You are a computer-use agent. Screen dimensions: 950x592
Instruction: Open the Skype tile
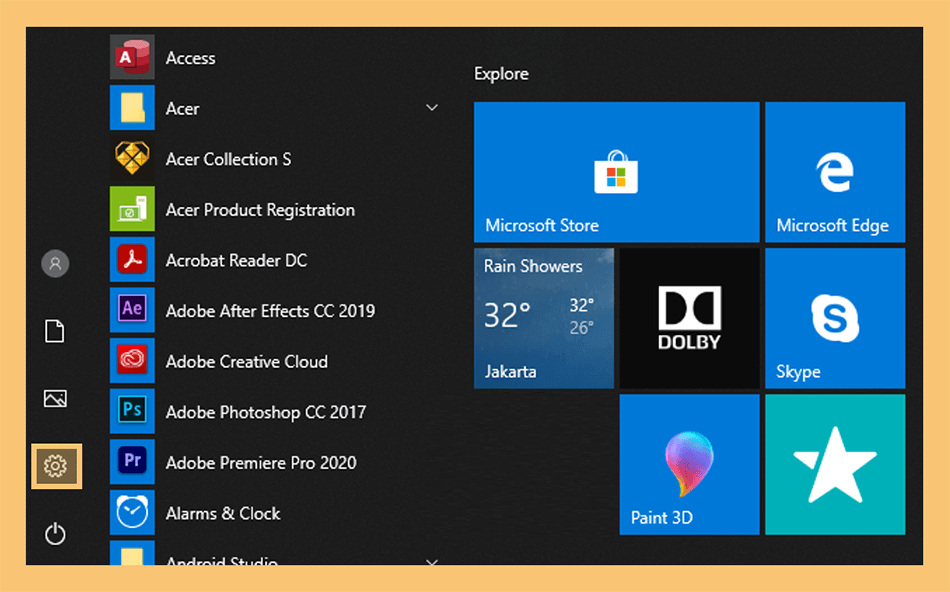point(835,318)
